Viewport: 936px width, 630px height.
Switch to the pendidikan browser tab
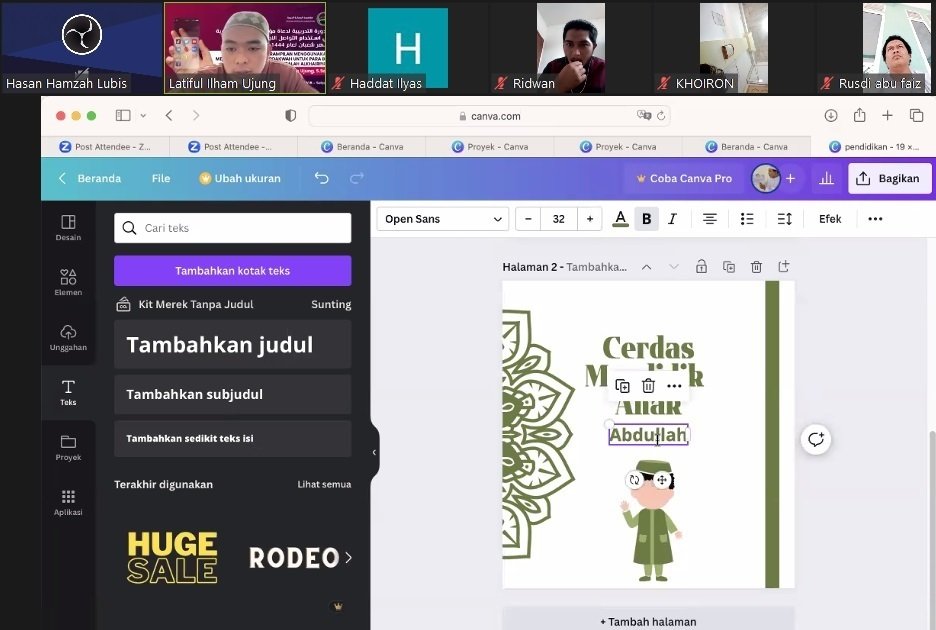877,146
